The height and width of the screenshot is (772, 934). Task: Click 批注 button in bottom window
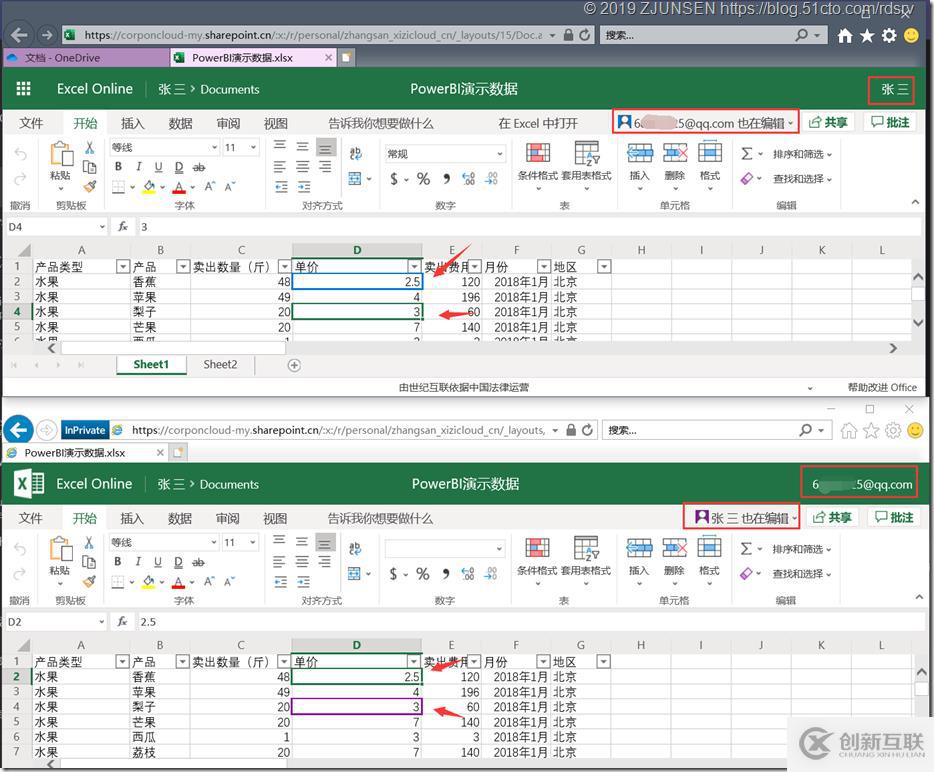(x=893, y=517)
